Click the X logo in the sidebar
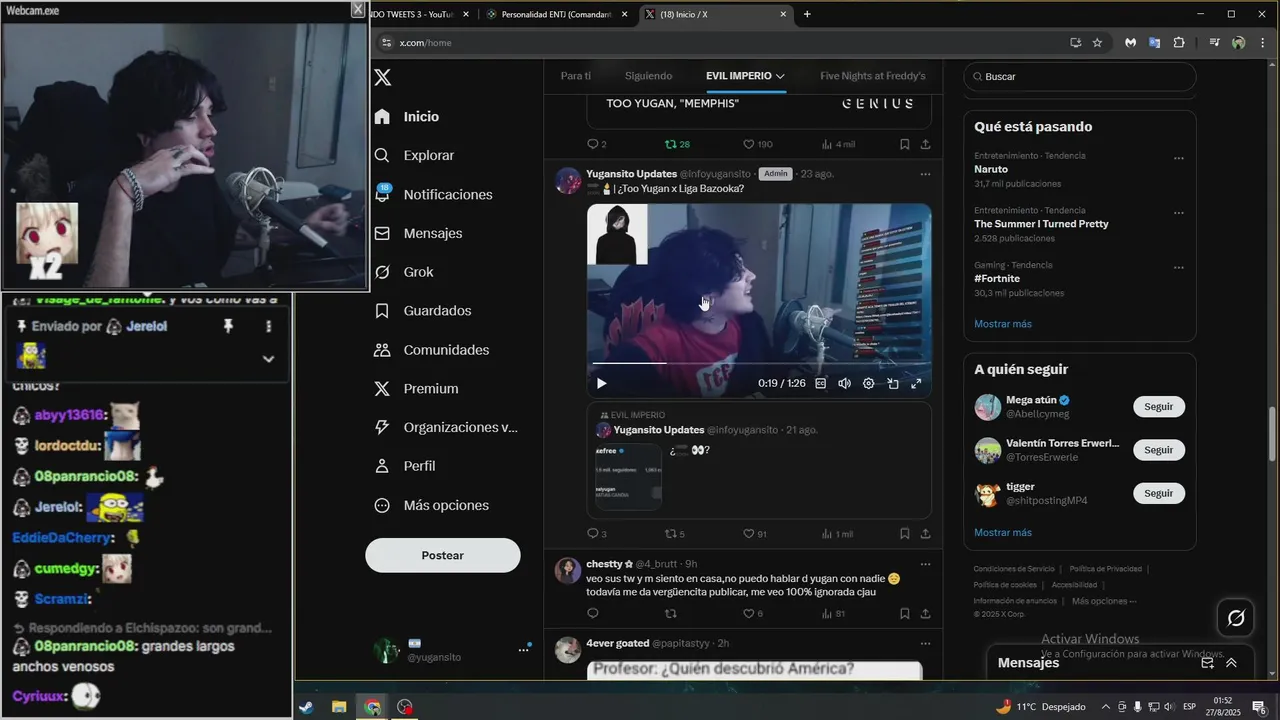 [x=382, y=78]
